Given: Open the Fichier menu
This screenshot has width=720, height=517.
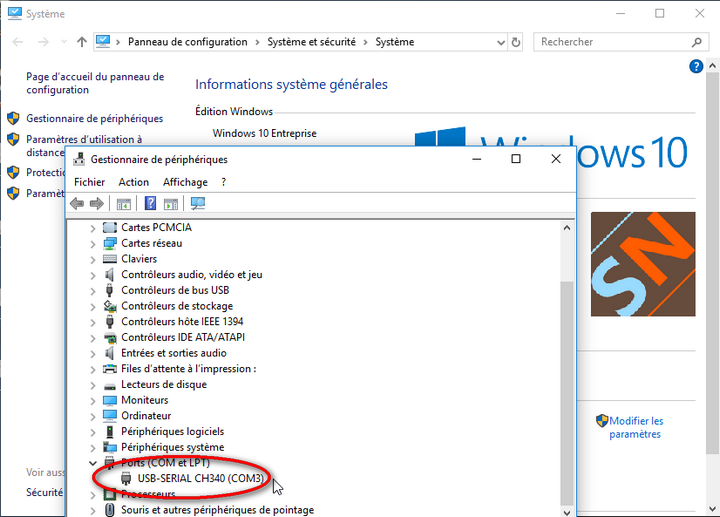Looking at the screenshot, I should tap(90, 182).
